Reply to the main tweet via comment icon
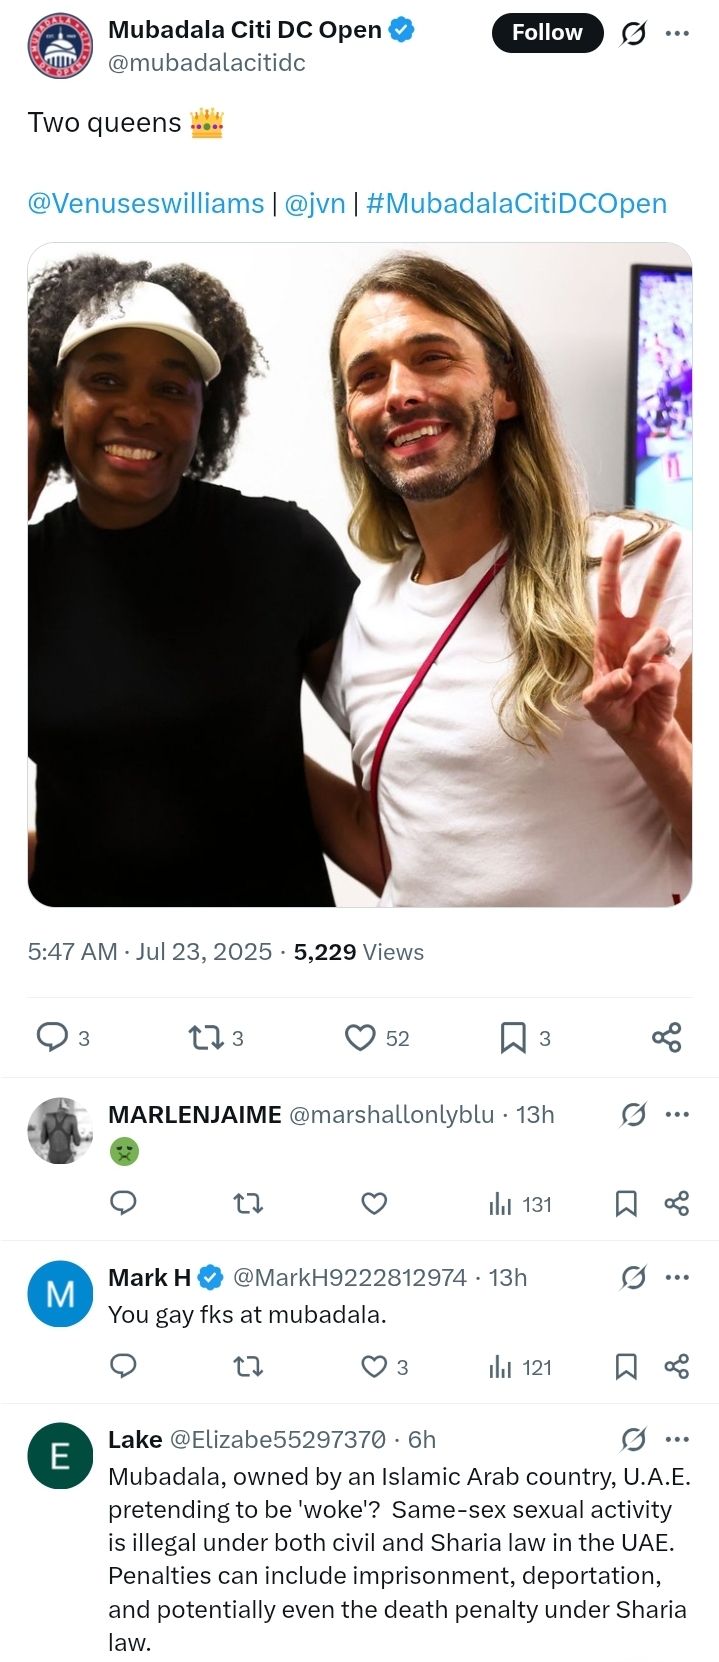 (52, 1038)
